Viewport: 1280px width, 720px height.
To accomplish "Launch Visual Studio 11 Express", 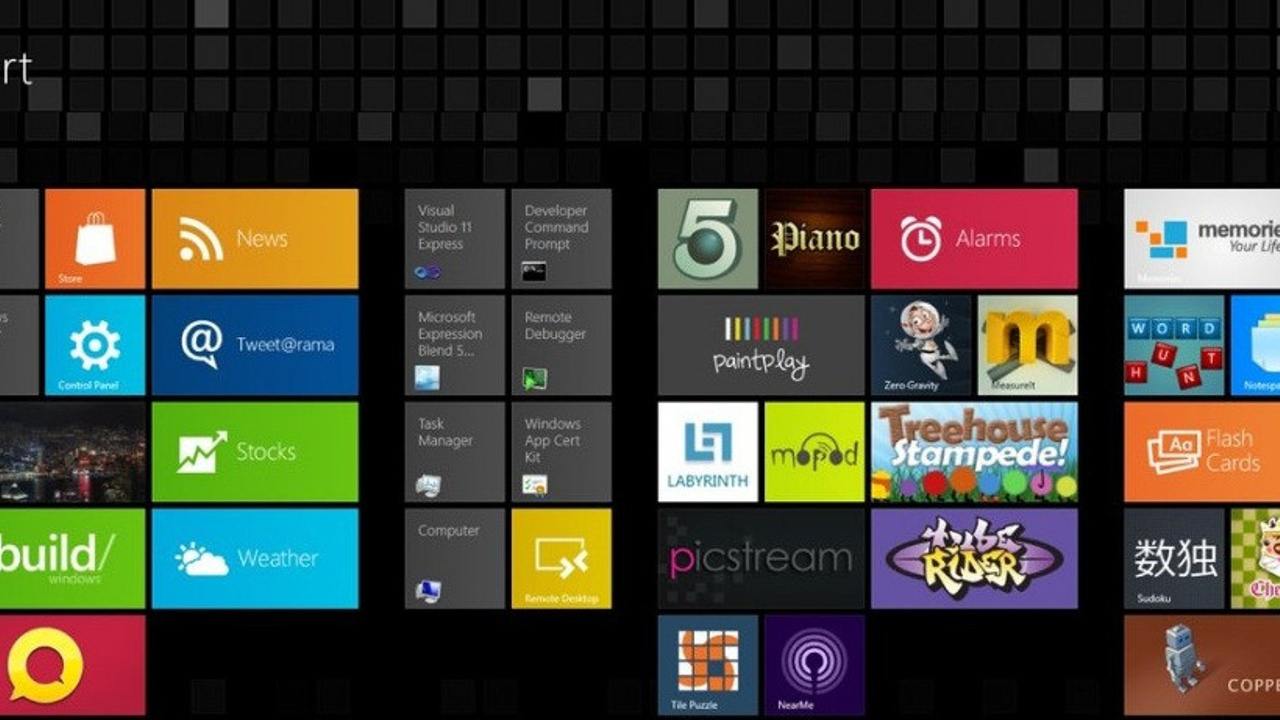I will 455,239.
